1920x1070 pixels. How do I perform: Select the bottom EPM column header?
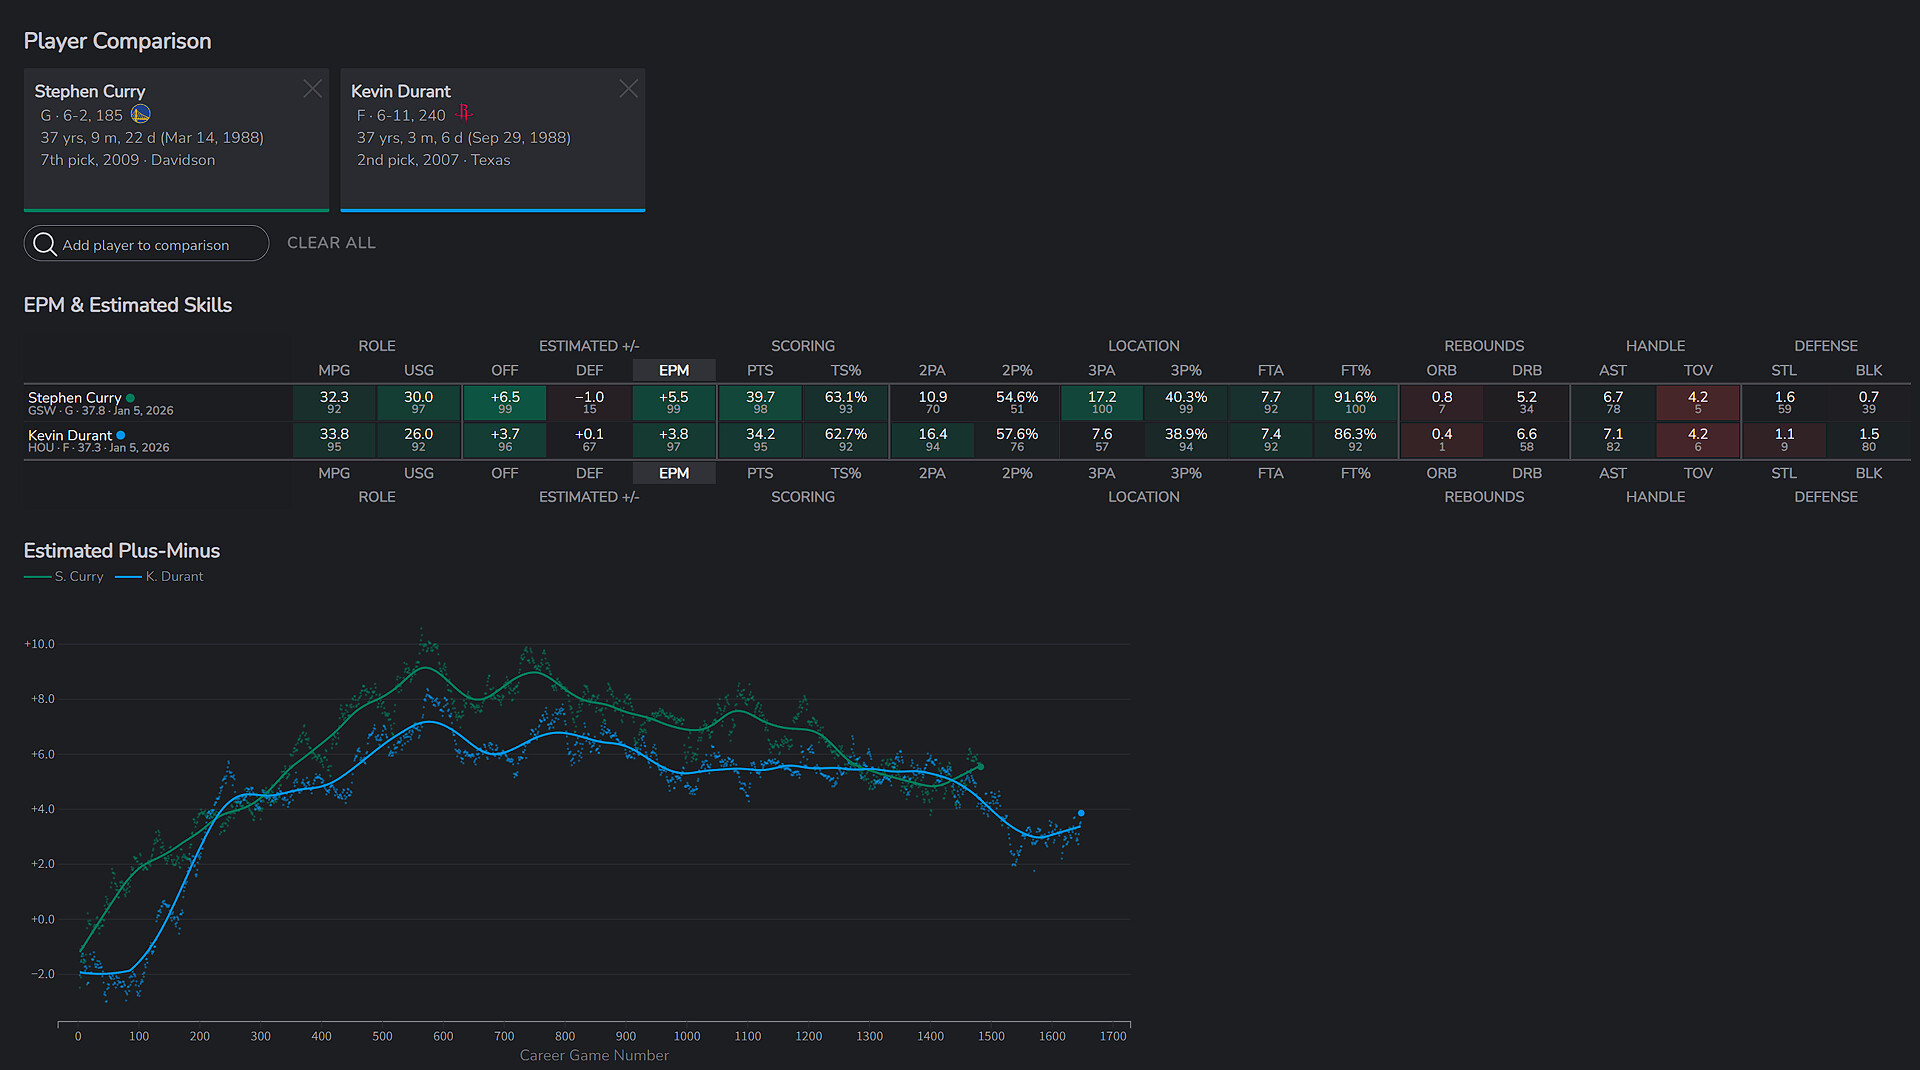(673, 473)
